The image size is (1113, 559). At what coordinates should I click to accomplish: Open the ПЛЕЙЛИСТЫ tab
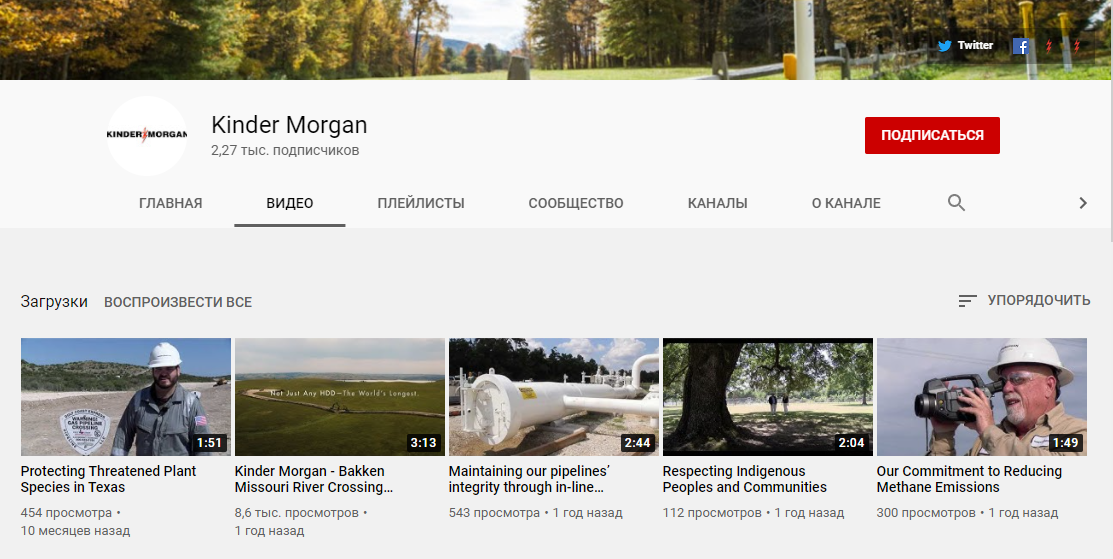(x=421, y=203)
